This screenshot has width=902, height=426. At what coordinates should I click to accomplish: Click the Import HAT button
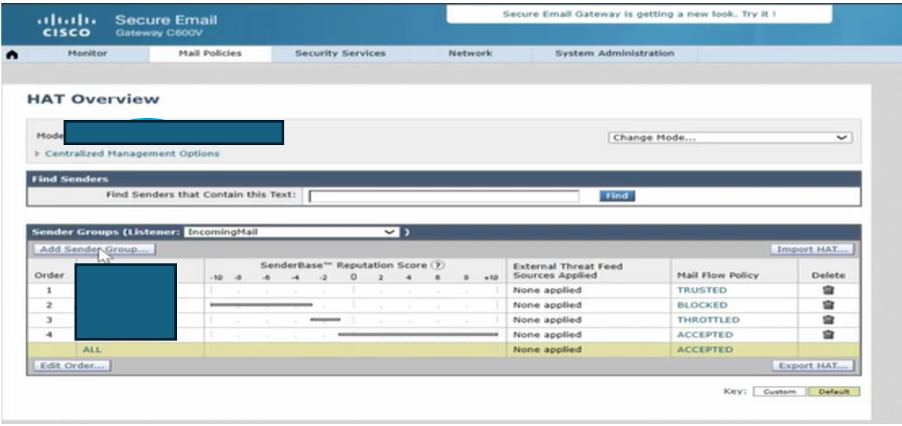811,249
